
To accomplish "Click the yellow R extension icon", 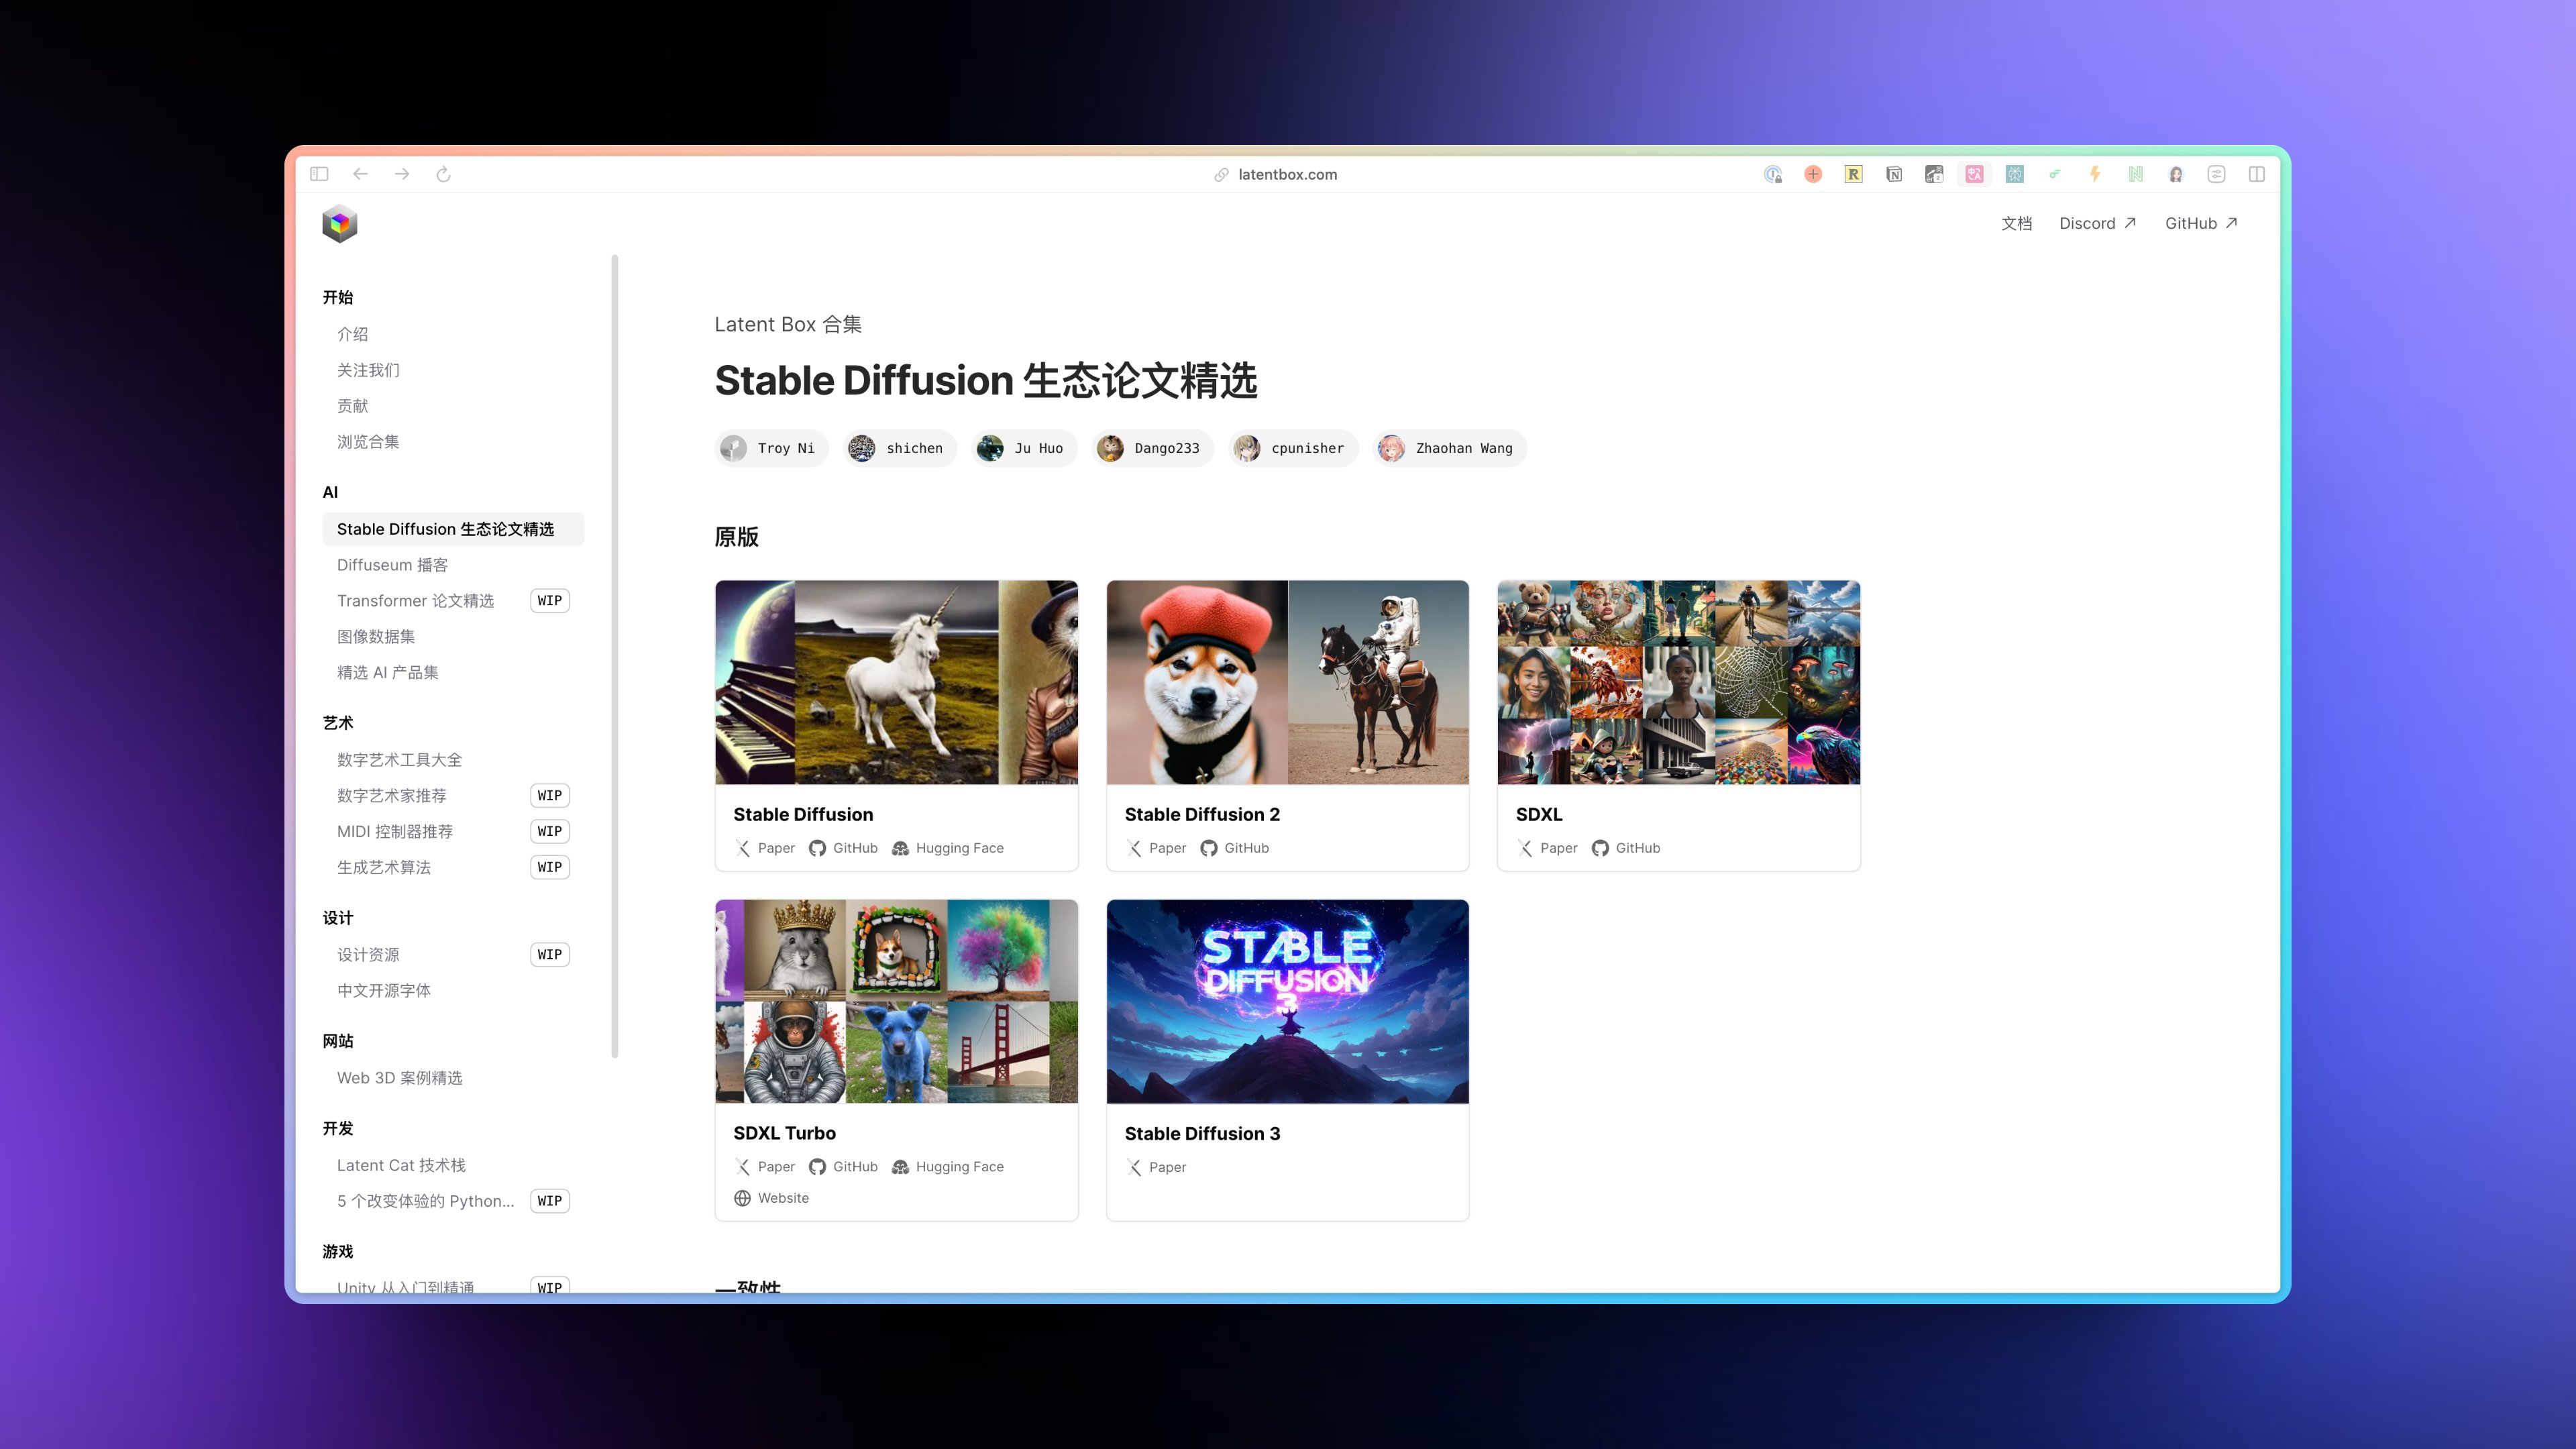I will click(1853, 174).
